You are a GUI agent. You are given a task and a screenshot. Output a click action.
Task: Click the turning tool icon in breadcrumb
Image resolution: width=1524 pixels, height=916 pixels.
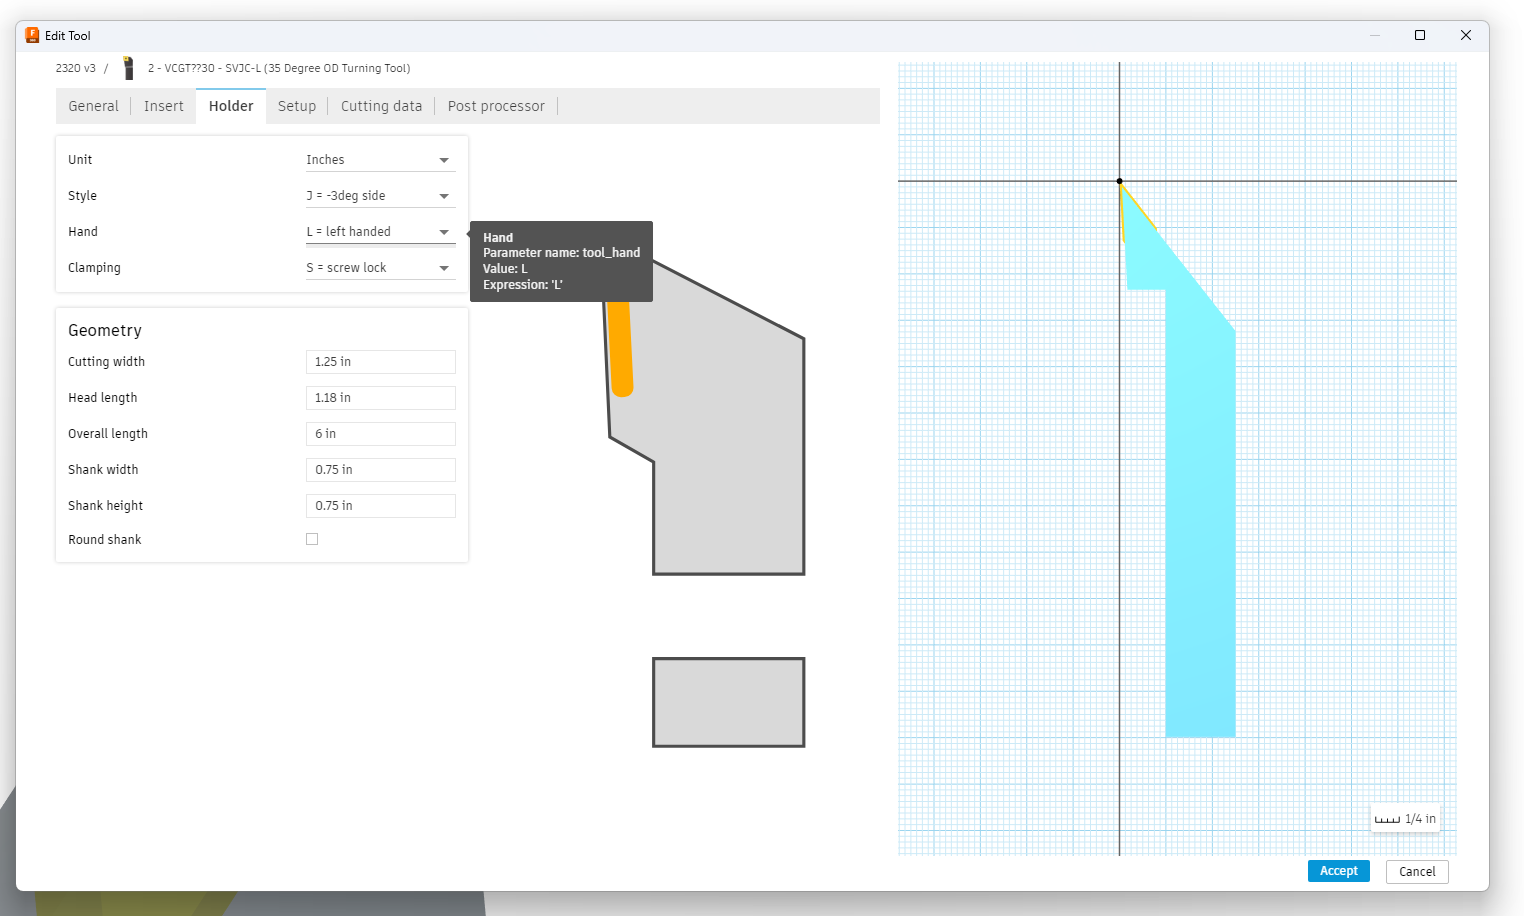[128, 68]
